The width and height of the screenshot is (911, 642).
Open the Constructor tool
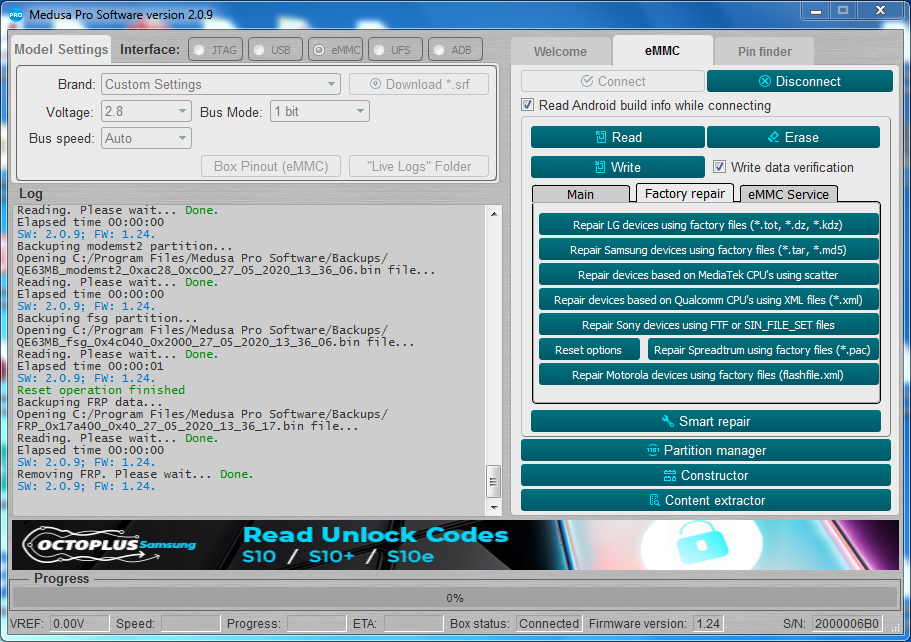705,475
